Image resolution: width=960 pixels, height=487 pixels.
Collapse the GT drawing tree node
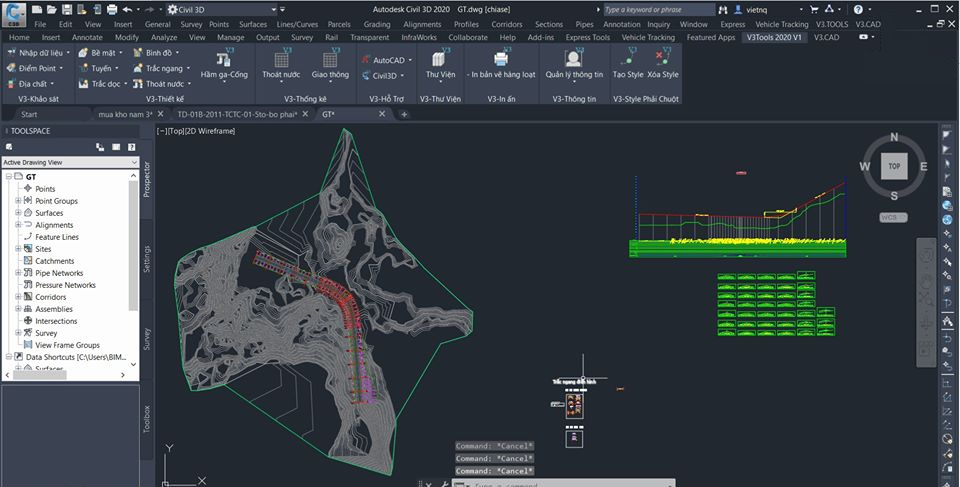[8, 177]
